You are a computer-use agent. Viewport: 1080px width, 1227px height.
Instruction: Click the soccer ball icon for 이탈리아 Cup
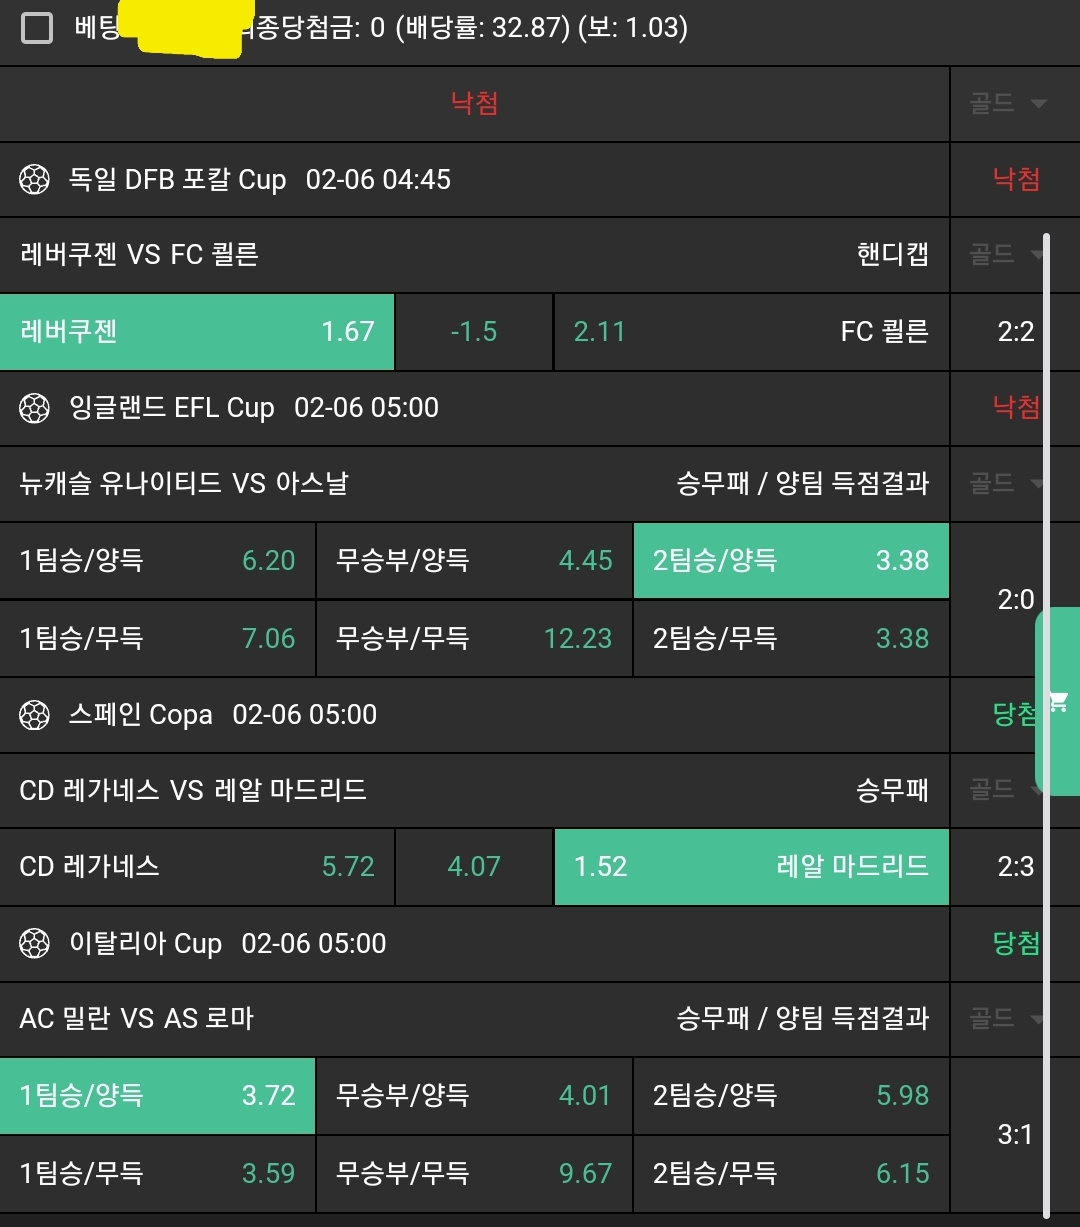[x=35, y=943]
